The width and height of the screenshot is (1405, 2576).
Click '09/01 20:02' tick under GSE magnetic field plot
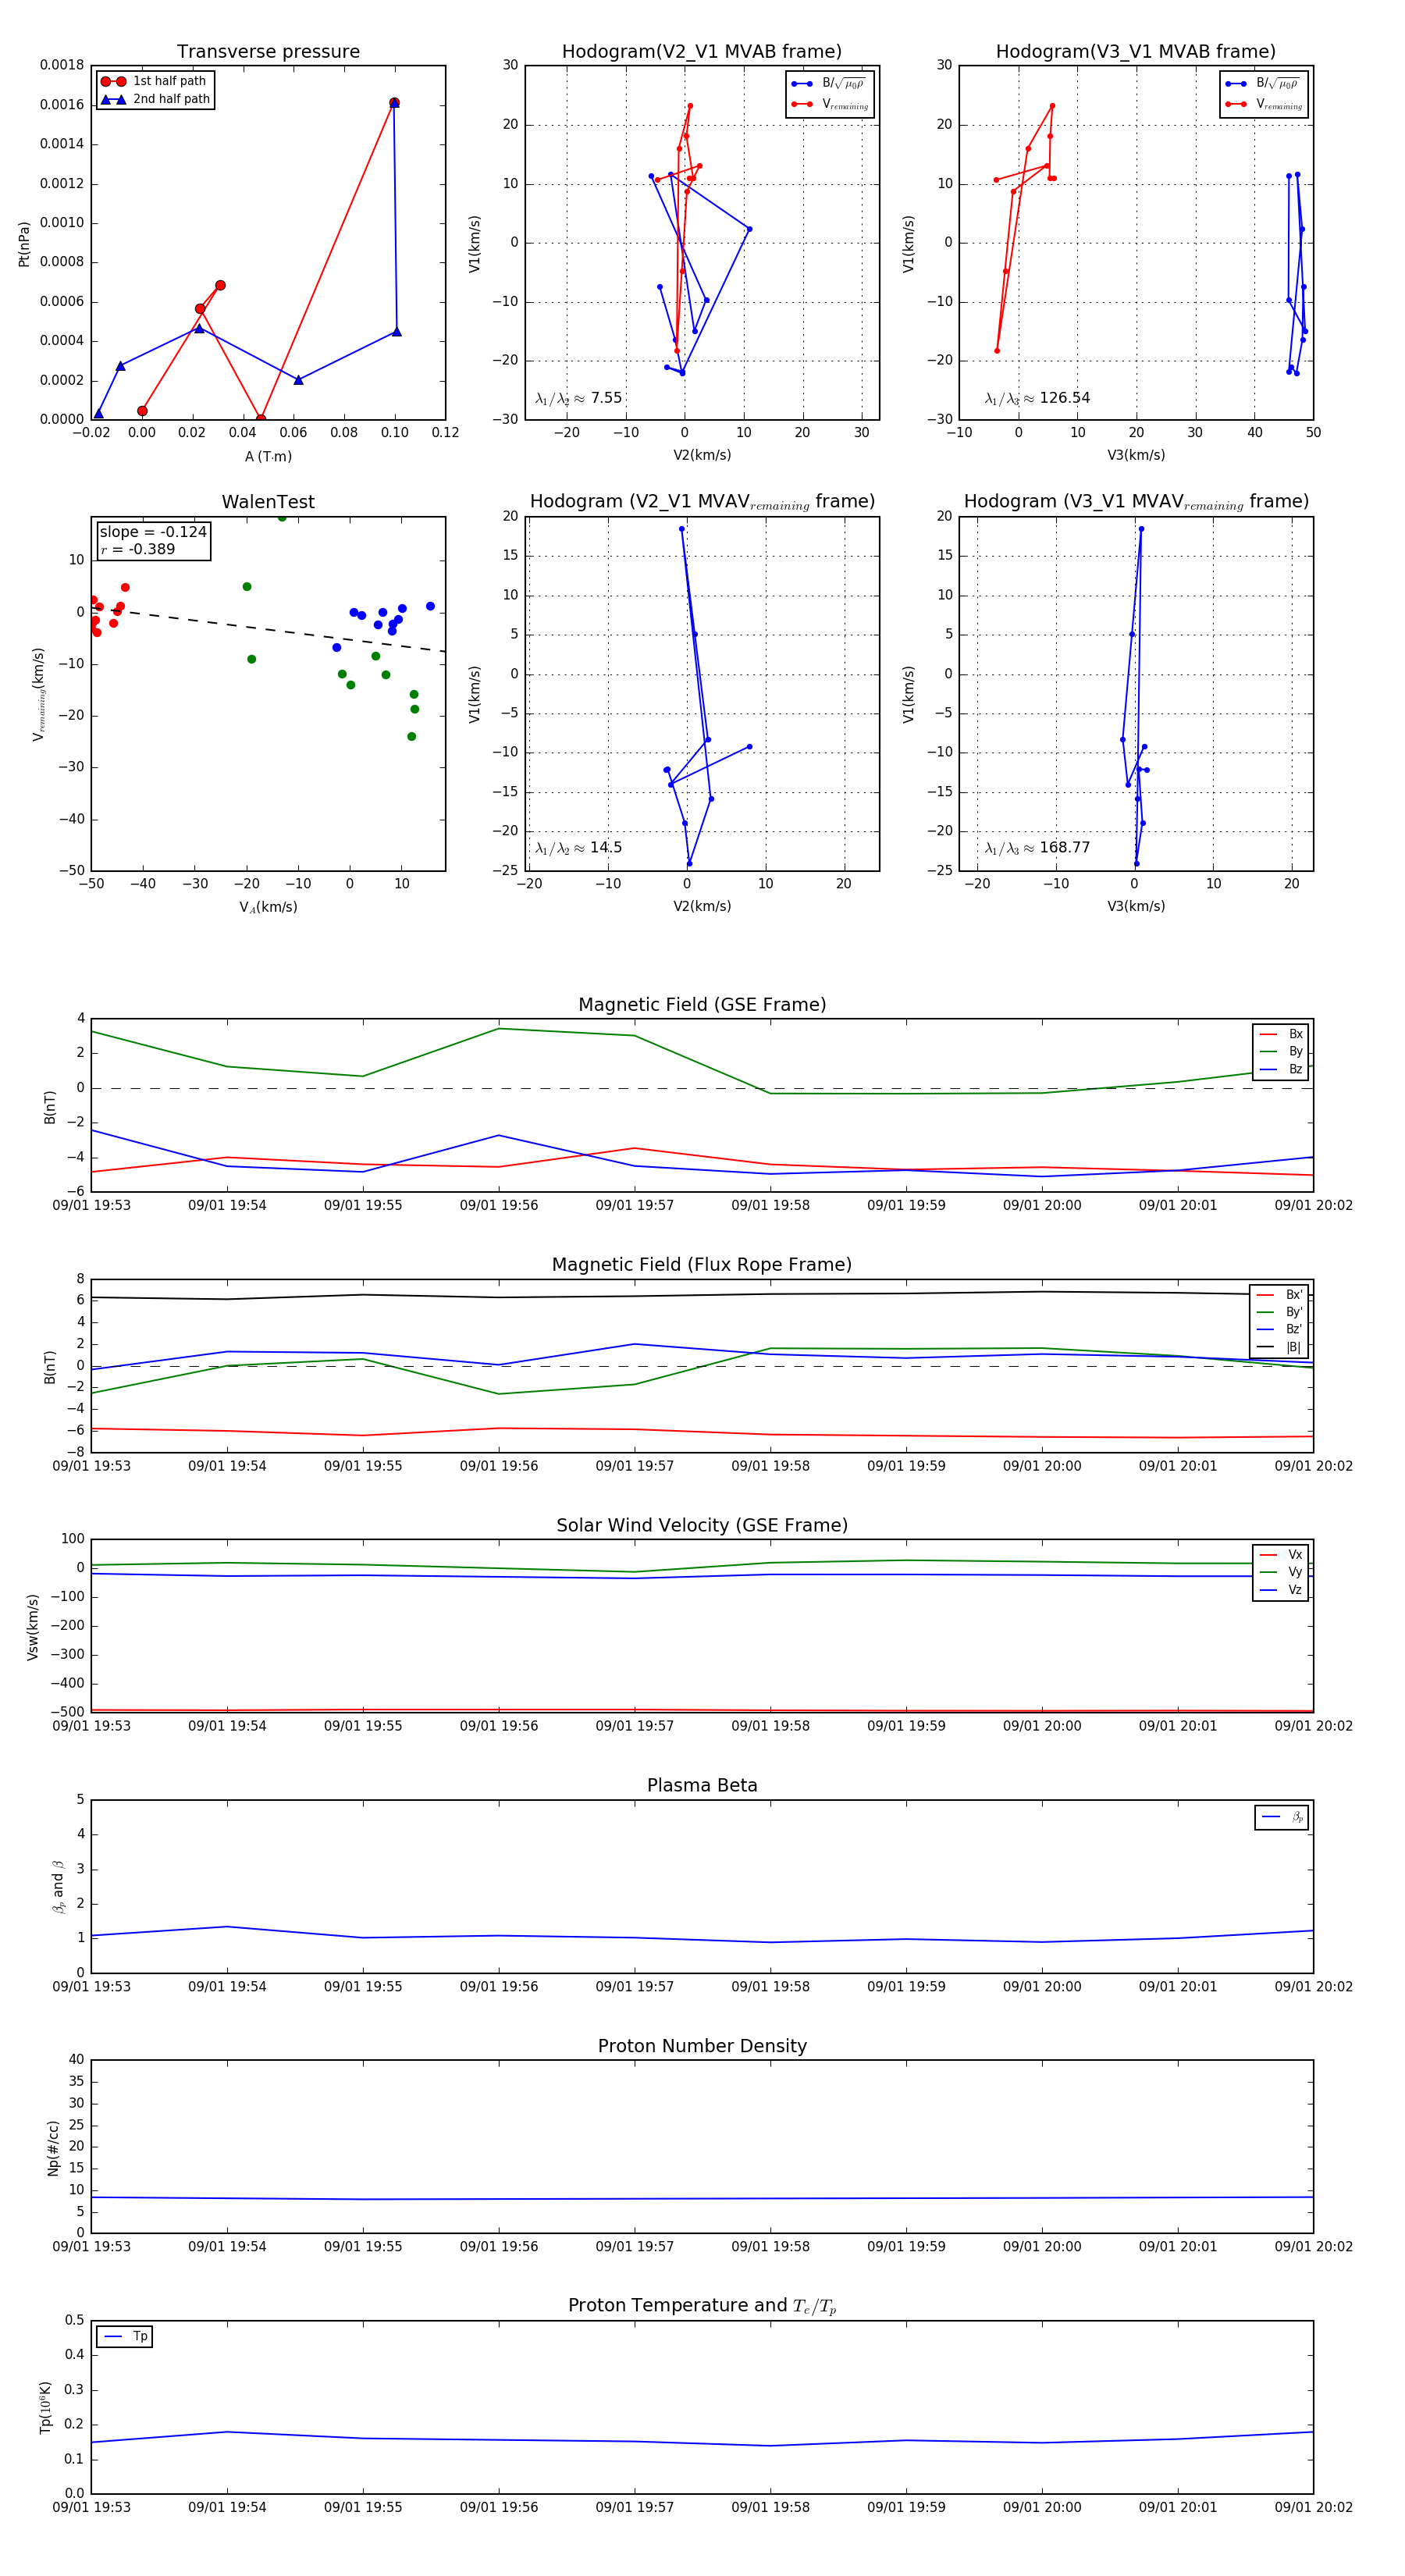coord(1313,1205)
